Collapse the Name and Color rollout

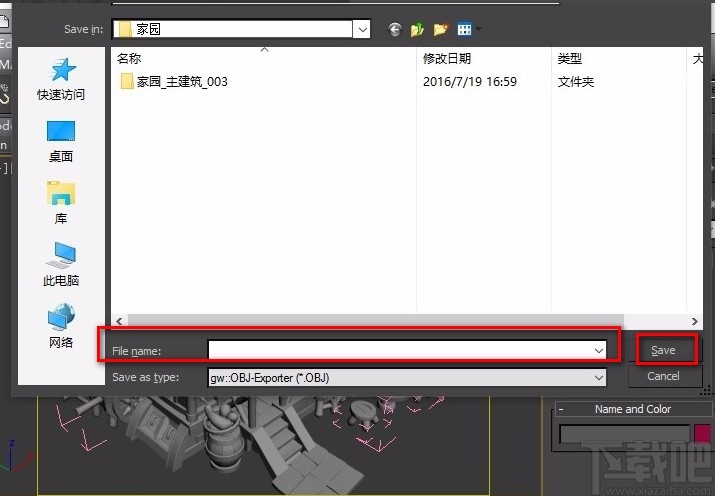point(561,409)
